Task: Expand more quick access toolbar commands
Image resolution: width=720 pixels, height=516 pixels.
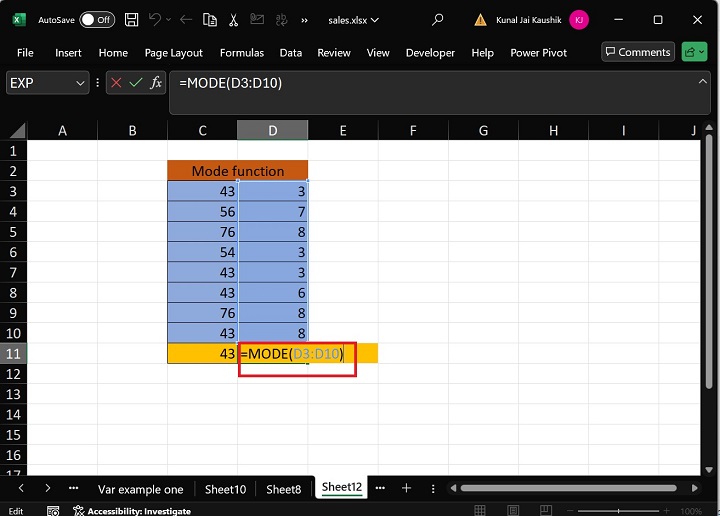Action: 304,20
